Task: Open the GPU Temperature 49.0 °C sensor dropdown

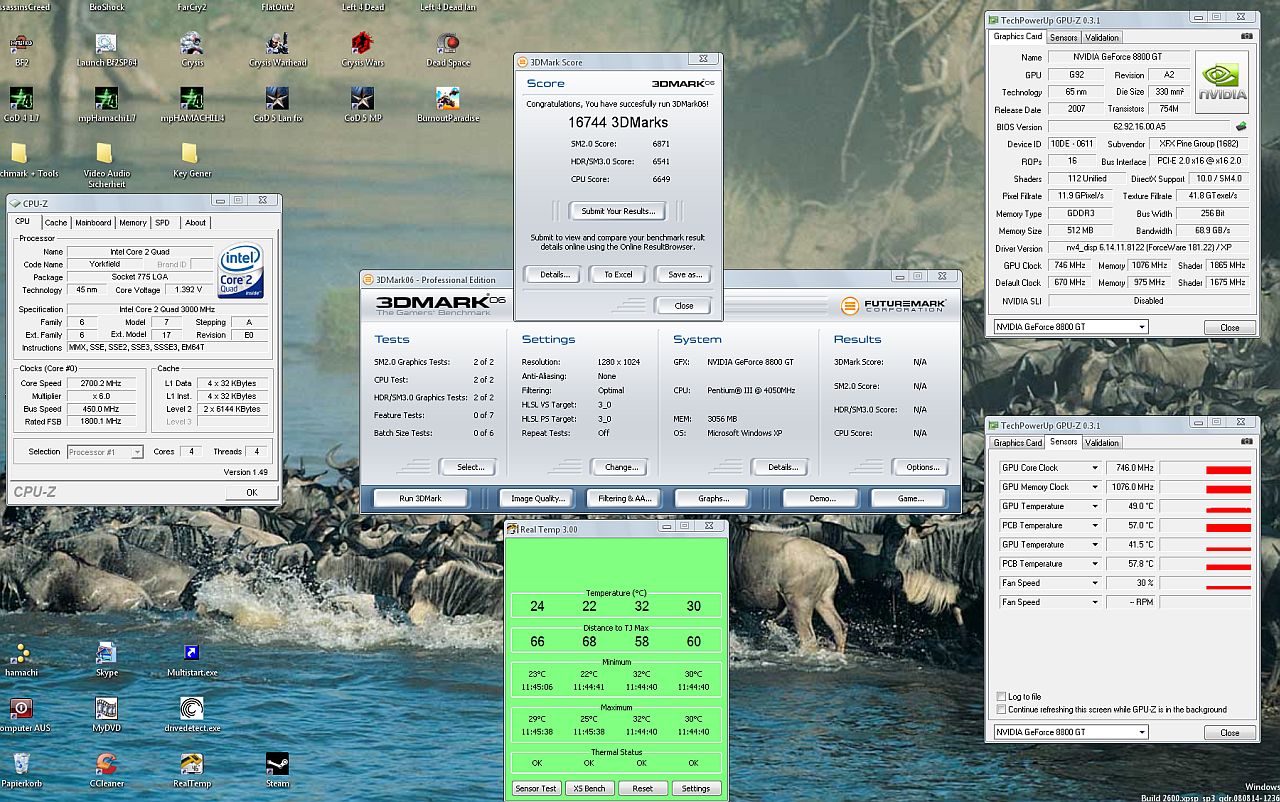Action: pyautogui.click(x=1095, y=506)
